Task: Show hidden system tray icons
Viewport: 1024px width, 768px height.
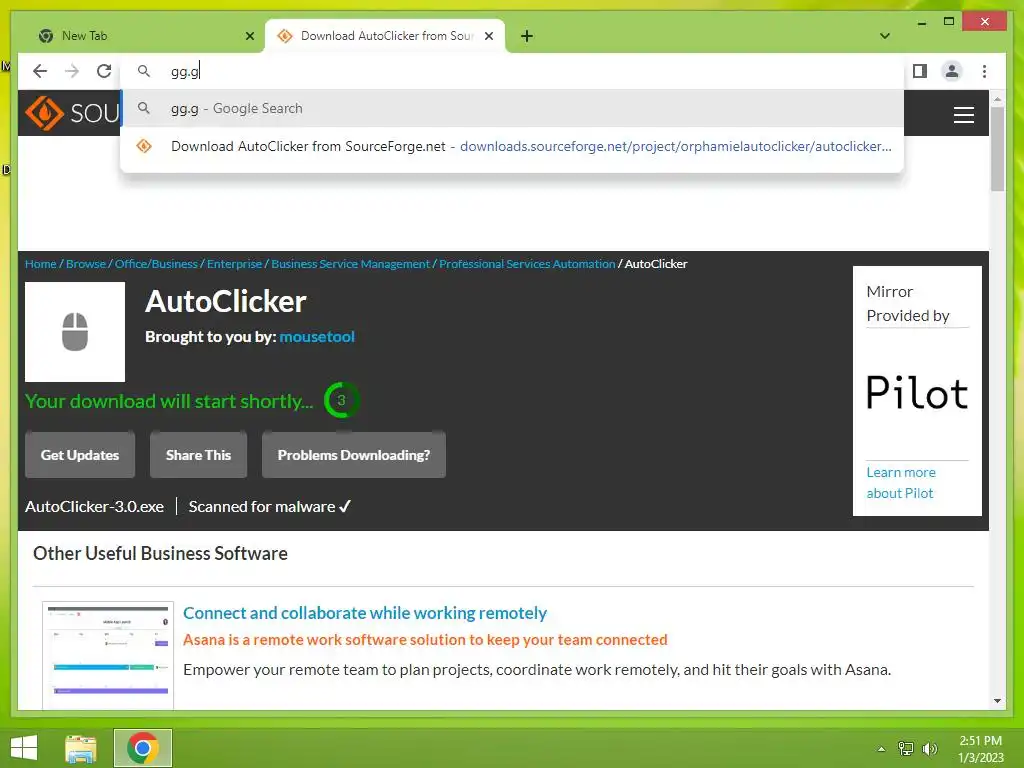Action: coord(881,749)
